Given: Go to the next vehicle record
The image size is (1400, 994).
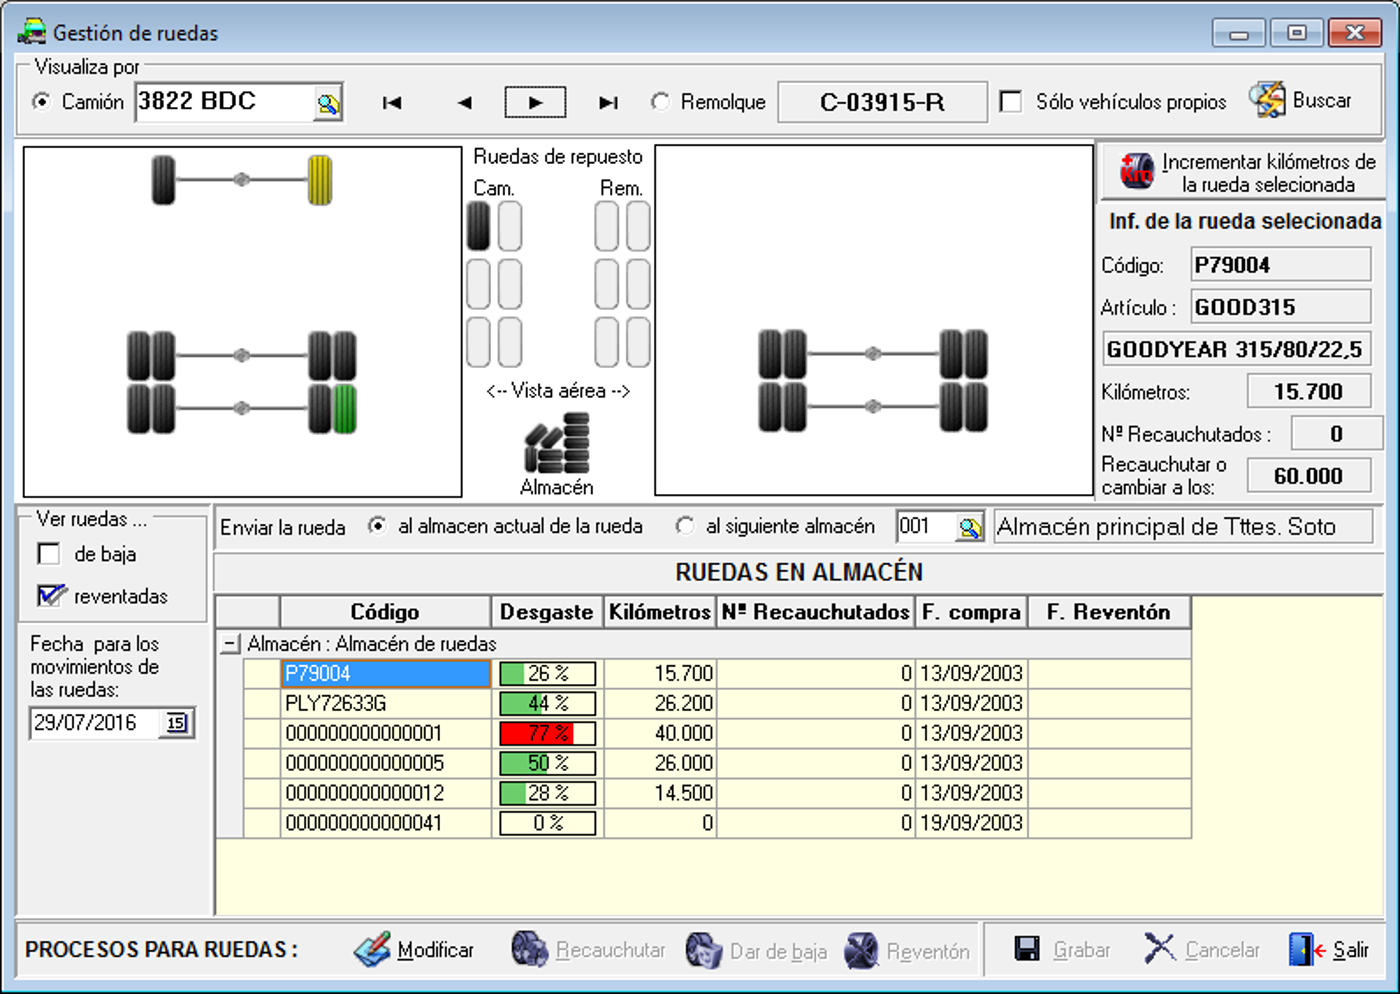Looking at the screenshot, I should [535, 102].
